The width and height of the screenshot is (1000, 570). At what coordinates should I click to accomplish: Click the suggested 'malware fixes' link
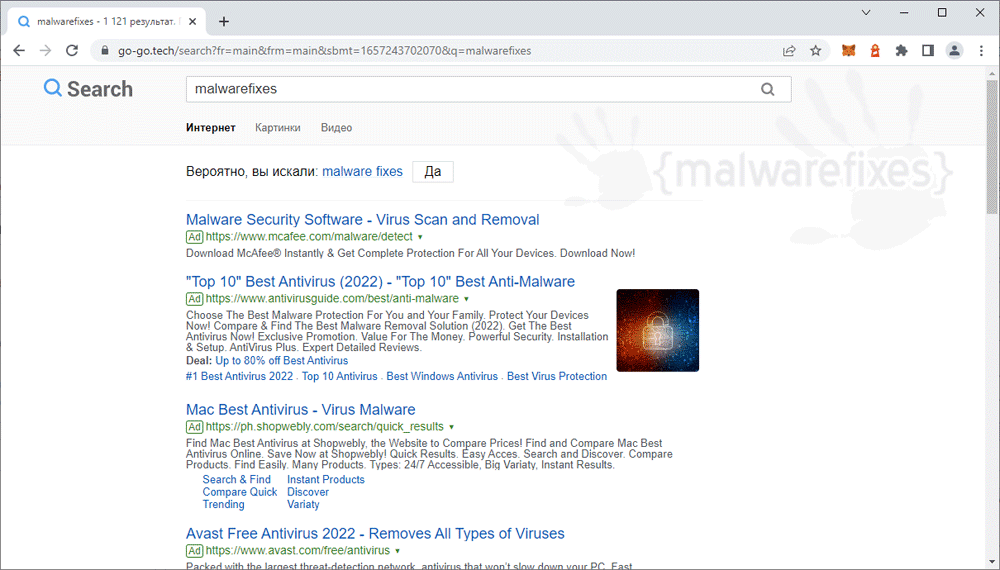[x=362, y=172]
